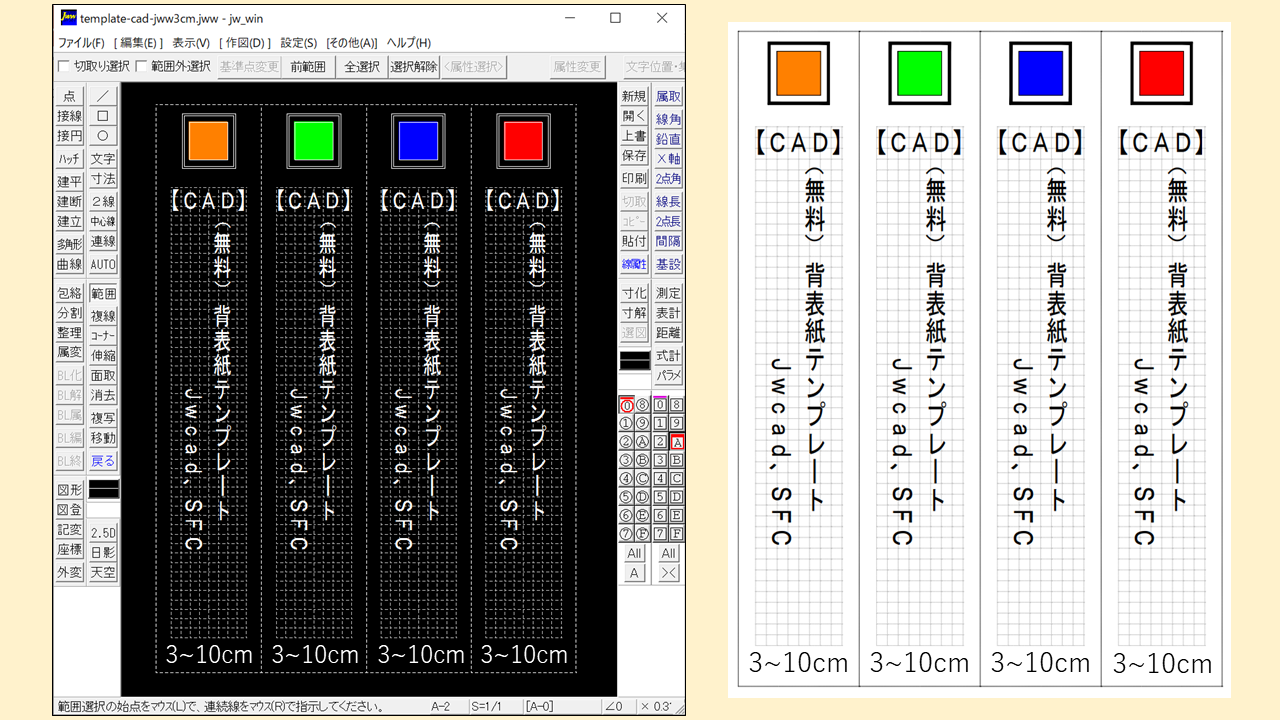Image resolution: width=1280 pixels, height=720 pixels.
Task: Toggle layer A circle button
Action: [643, 441]
